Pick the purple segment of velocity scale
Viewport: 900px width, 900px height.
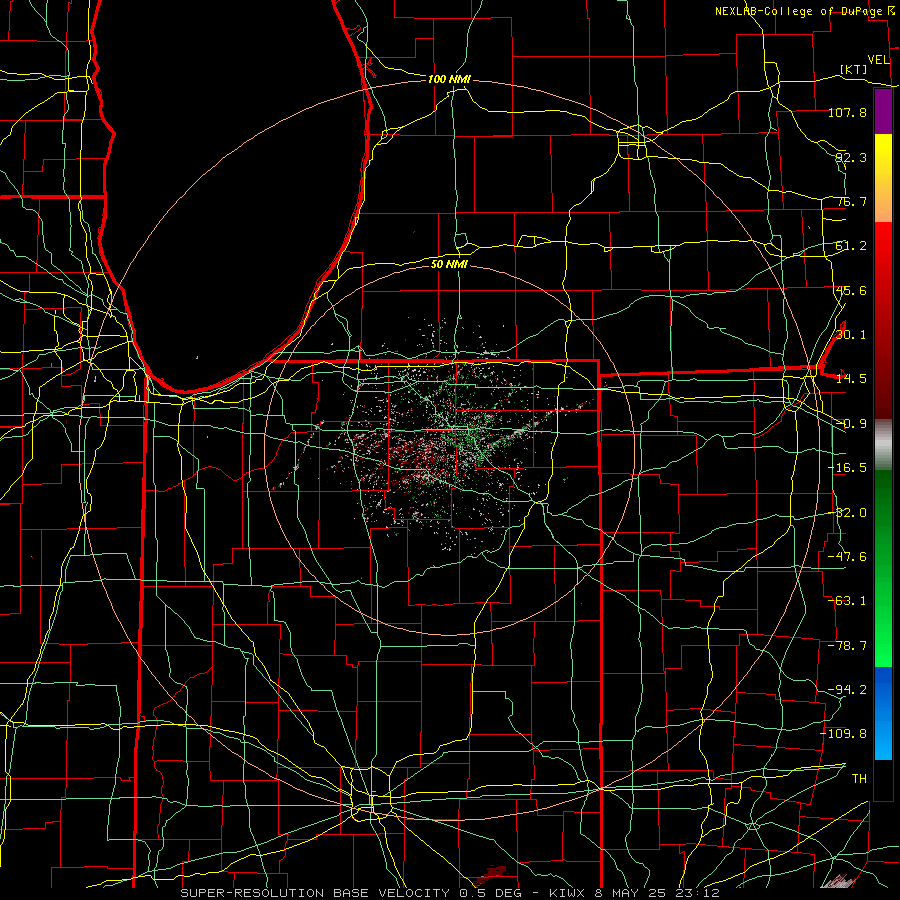pos(883,112)
